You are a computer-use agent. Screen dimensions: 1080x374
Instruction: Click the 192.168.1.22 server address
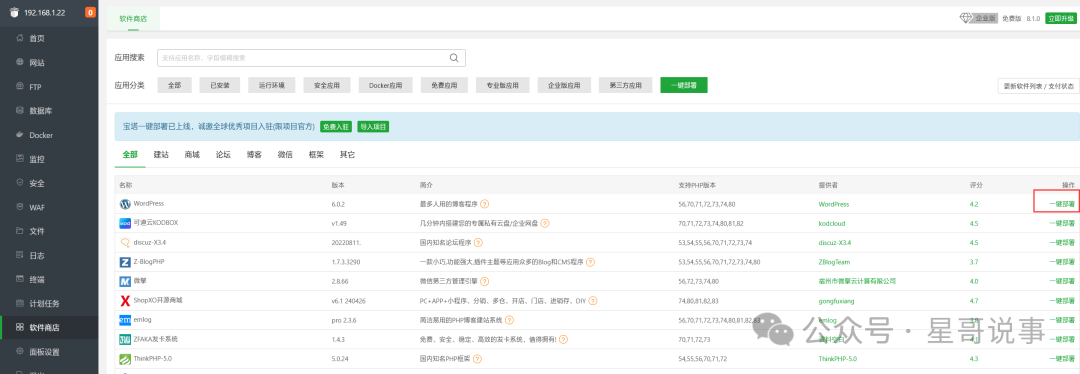(x=46, y=12)
